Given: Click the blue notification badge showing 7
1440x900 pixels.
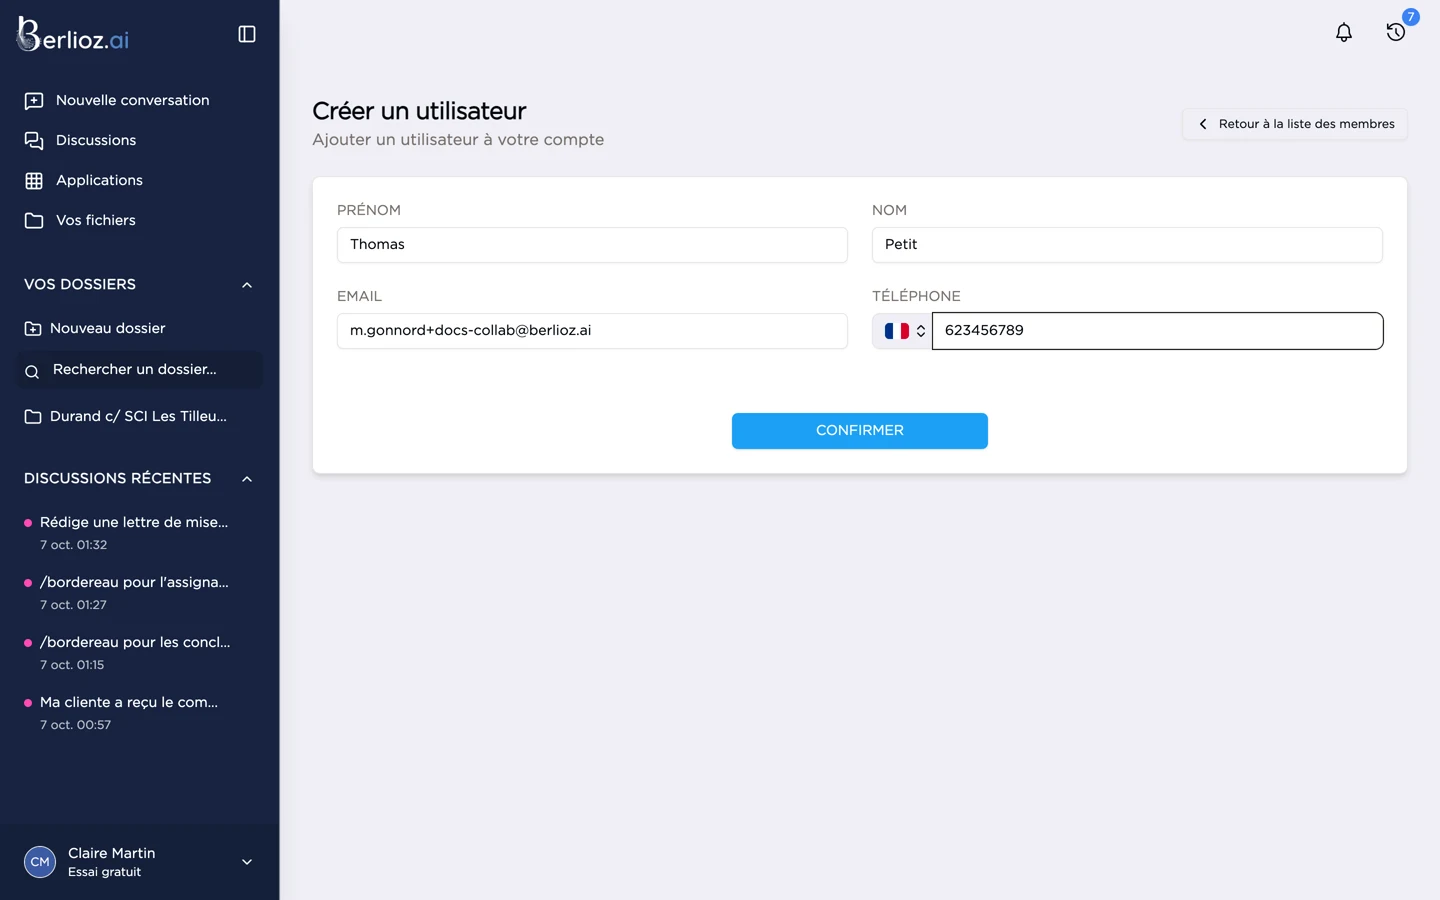Looking at the screenshot, I should (1411, 17).
